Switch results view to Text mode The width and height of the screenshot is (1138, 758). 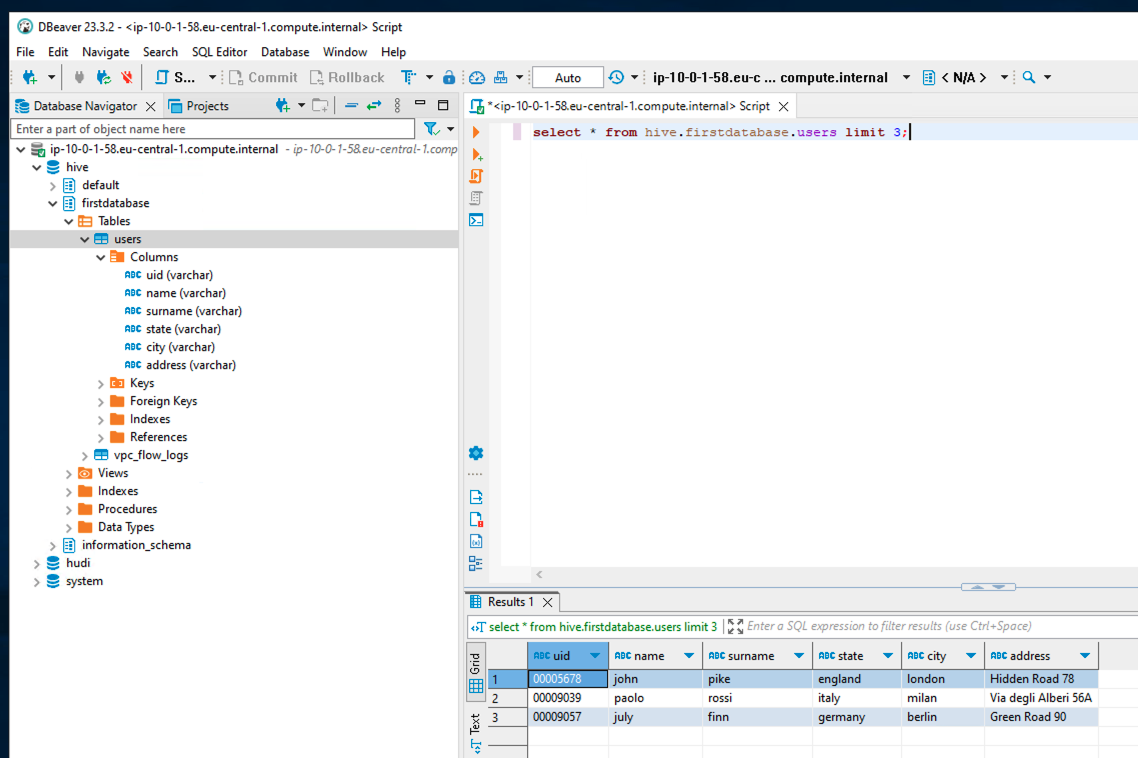(x=476, y=727)
